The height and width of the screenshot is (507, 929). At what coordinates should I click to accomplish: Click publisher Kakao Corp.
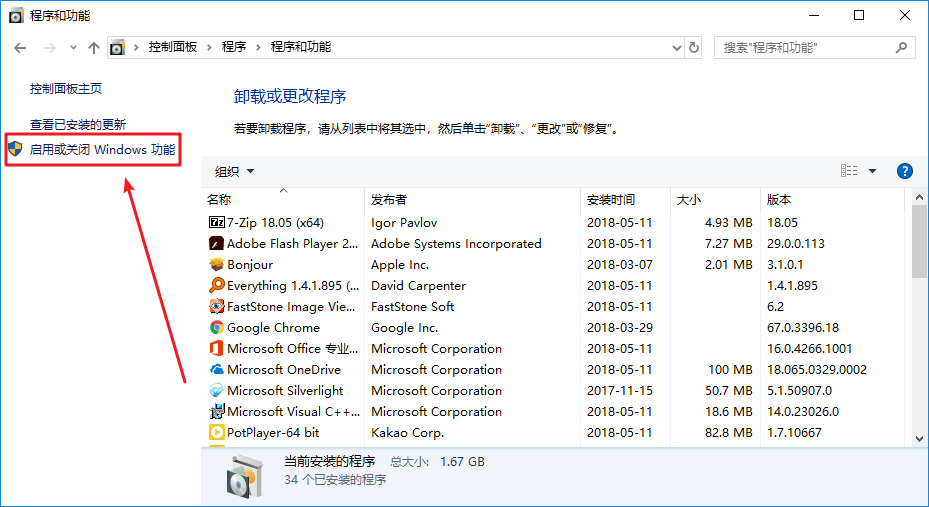(408, 432)
